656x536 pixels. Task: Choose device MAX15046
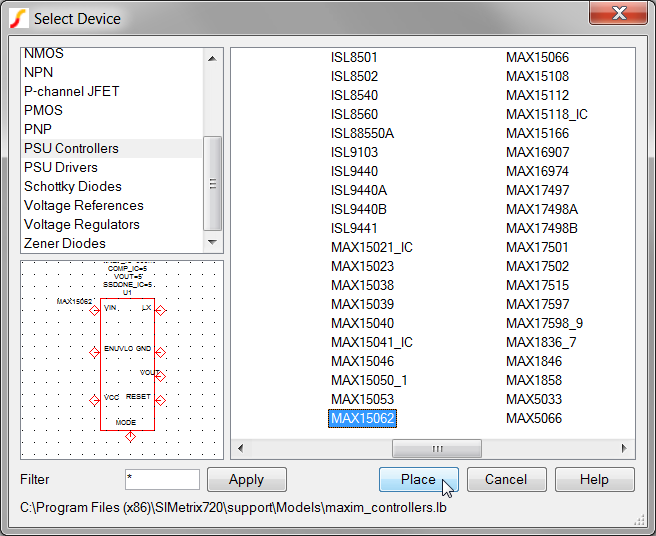pyautogui.click(x=363, y=362)
